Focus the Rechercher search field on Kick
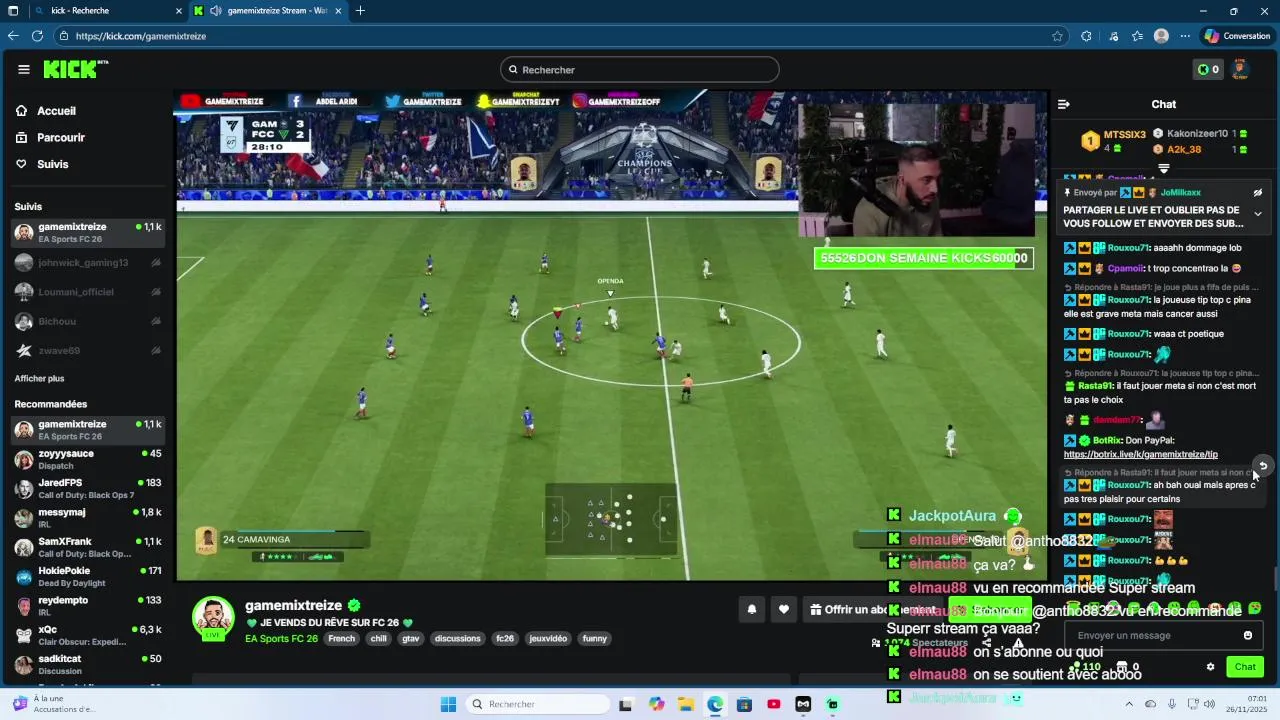The width and height of the screenshot is (1280, 720). pyautogui.click(x=640, y=70)
